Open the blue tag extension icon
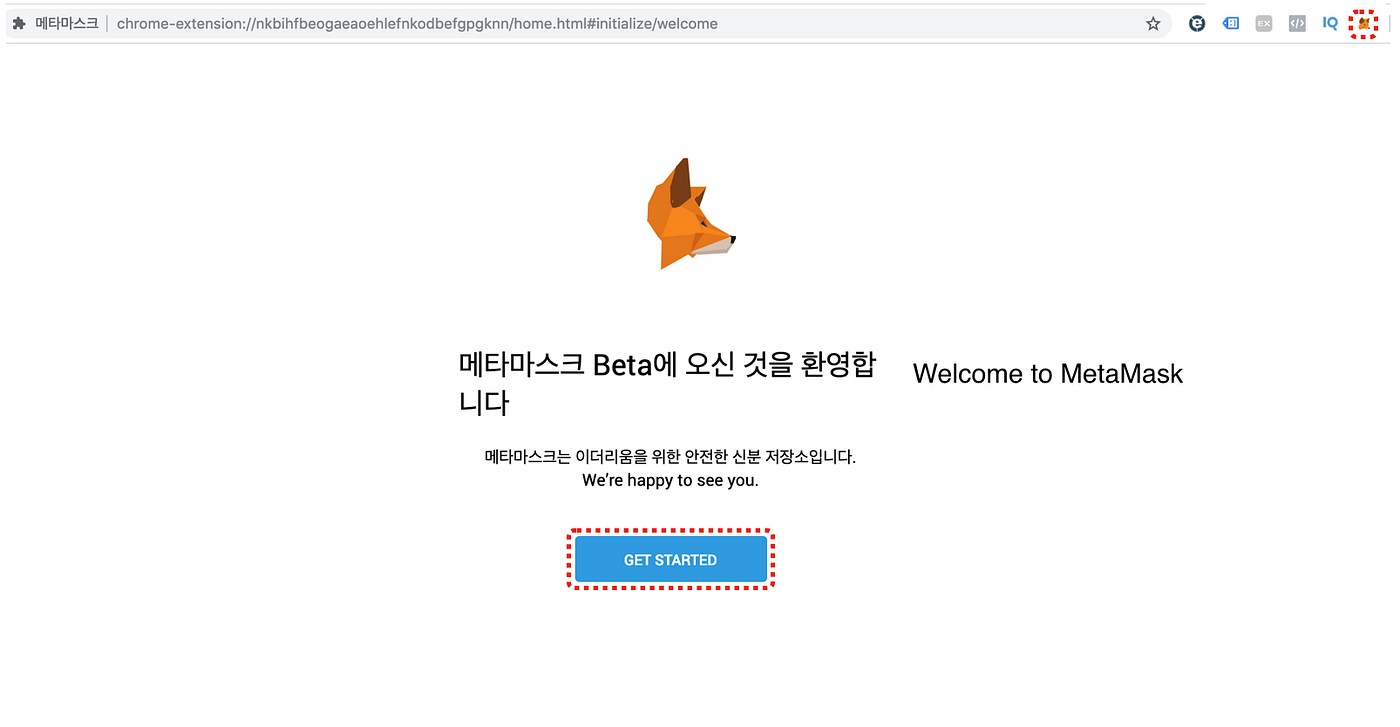Screen dimensions: 1400x727 click(1231, 23)
